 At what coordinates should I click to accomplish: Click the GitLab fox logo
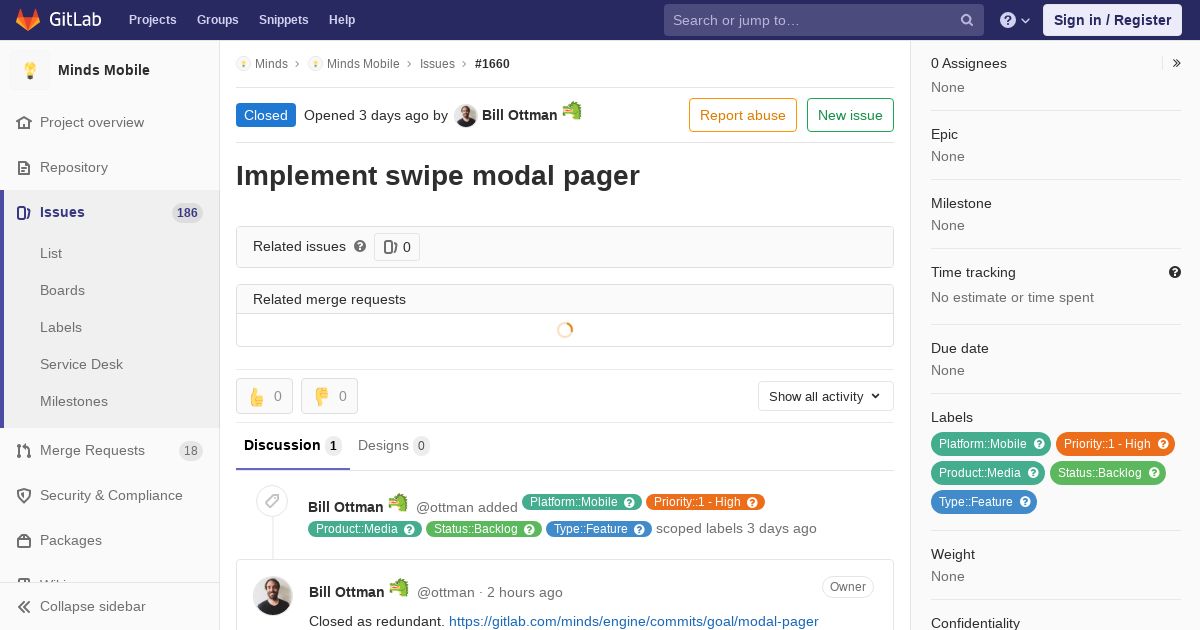[x=28, y=19]
